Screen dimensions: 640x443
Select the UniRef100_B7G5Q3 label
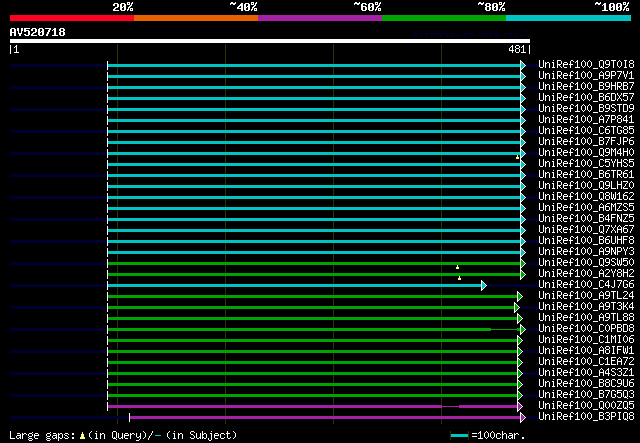586,395
